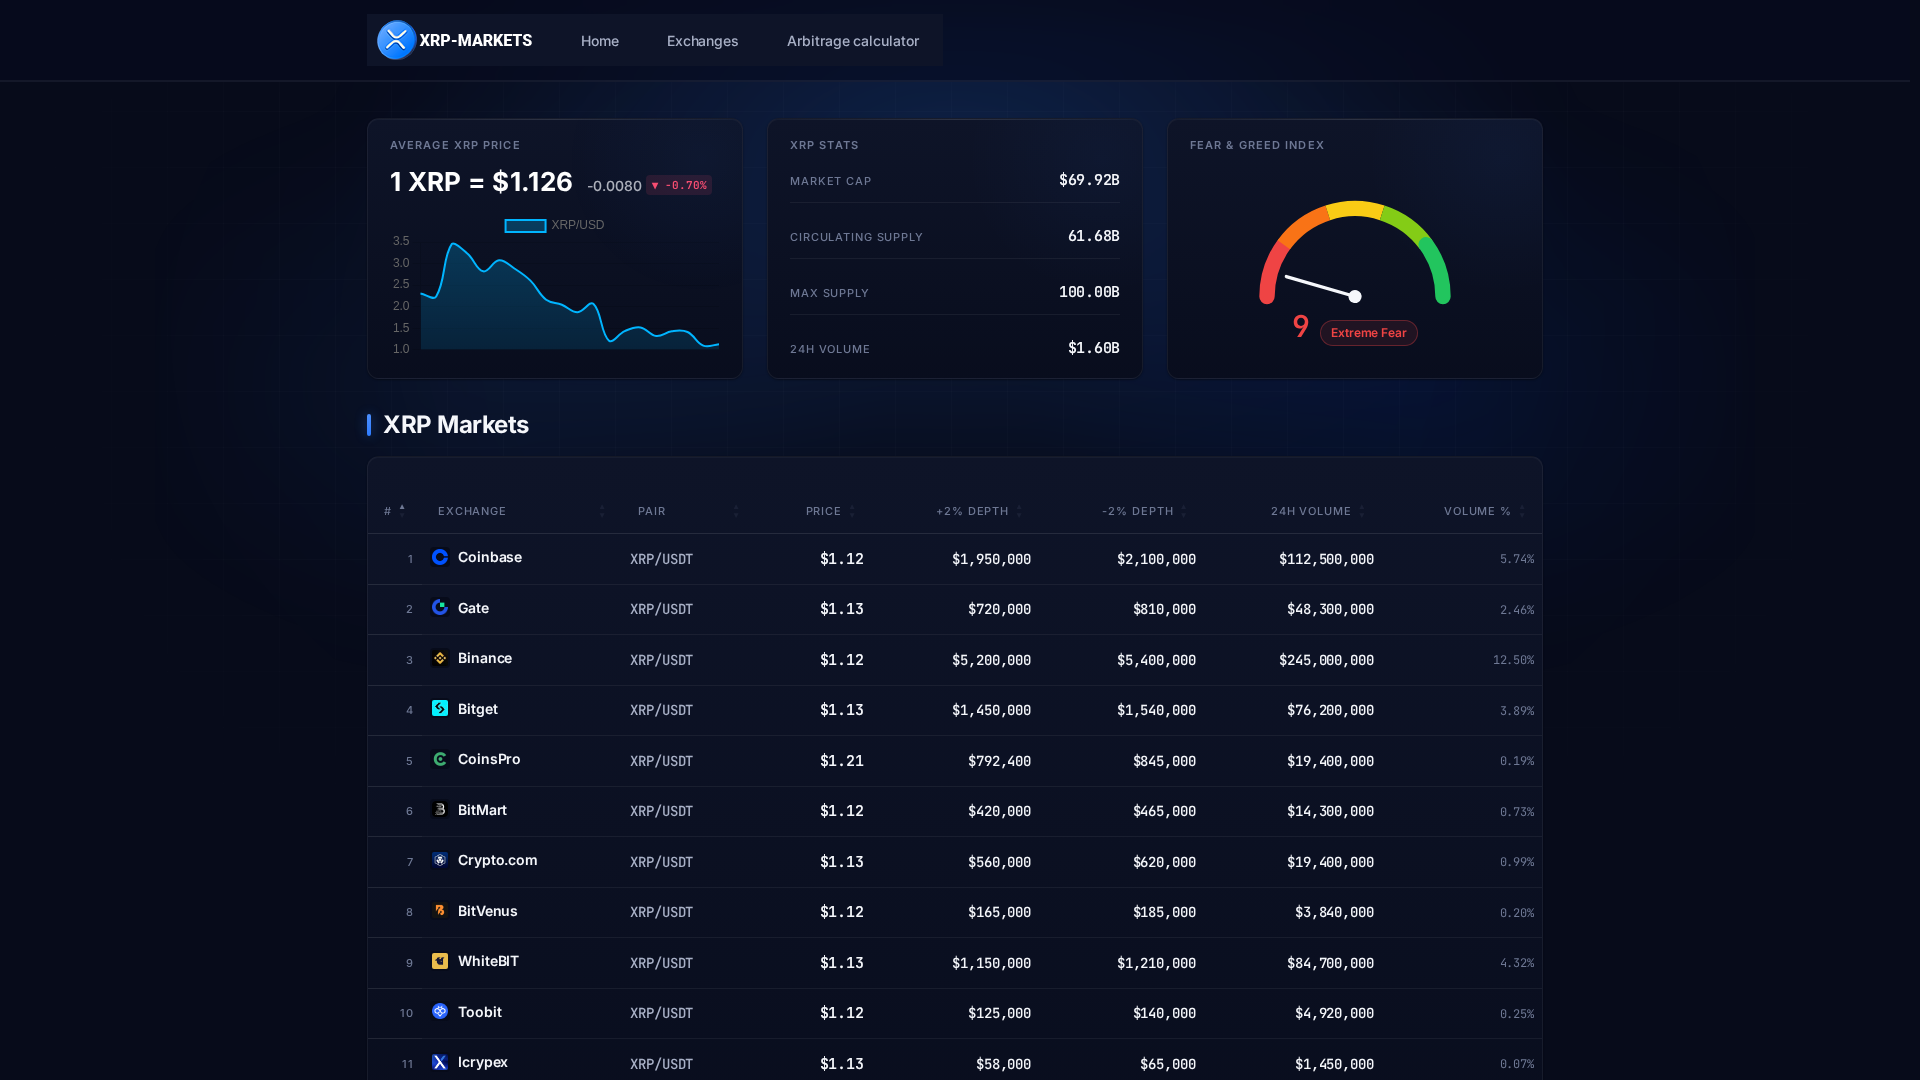Click WhiteBIT's 24H volume $84,700,000
This screenshot has height=1080, width=1920.
pos(1330,963)
